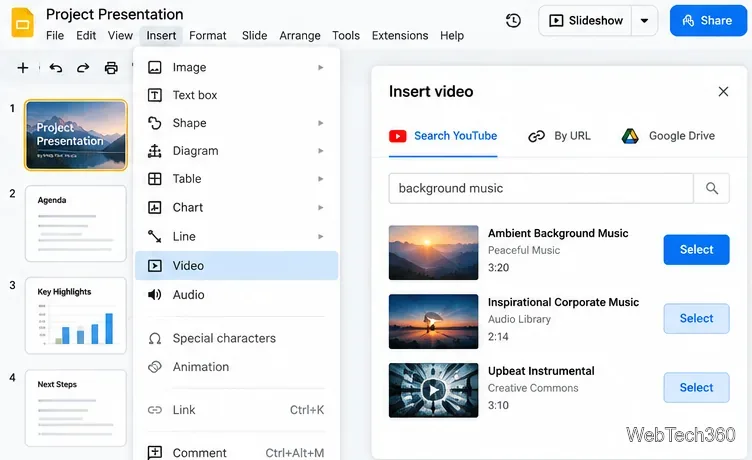Click the Share button

[708, 21]
